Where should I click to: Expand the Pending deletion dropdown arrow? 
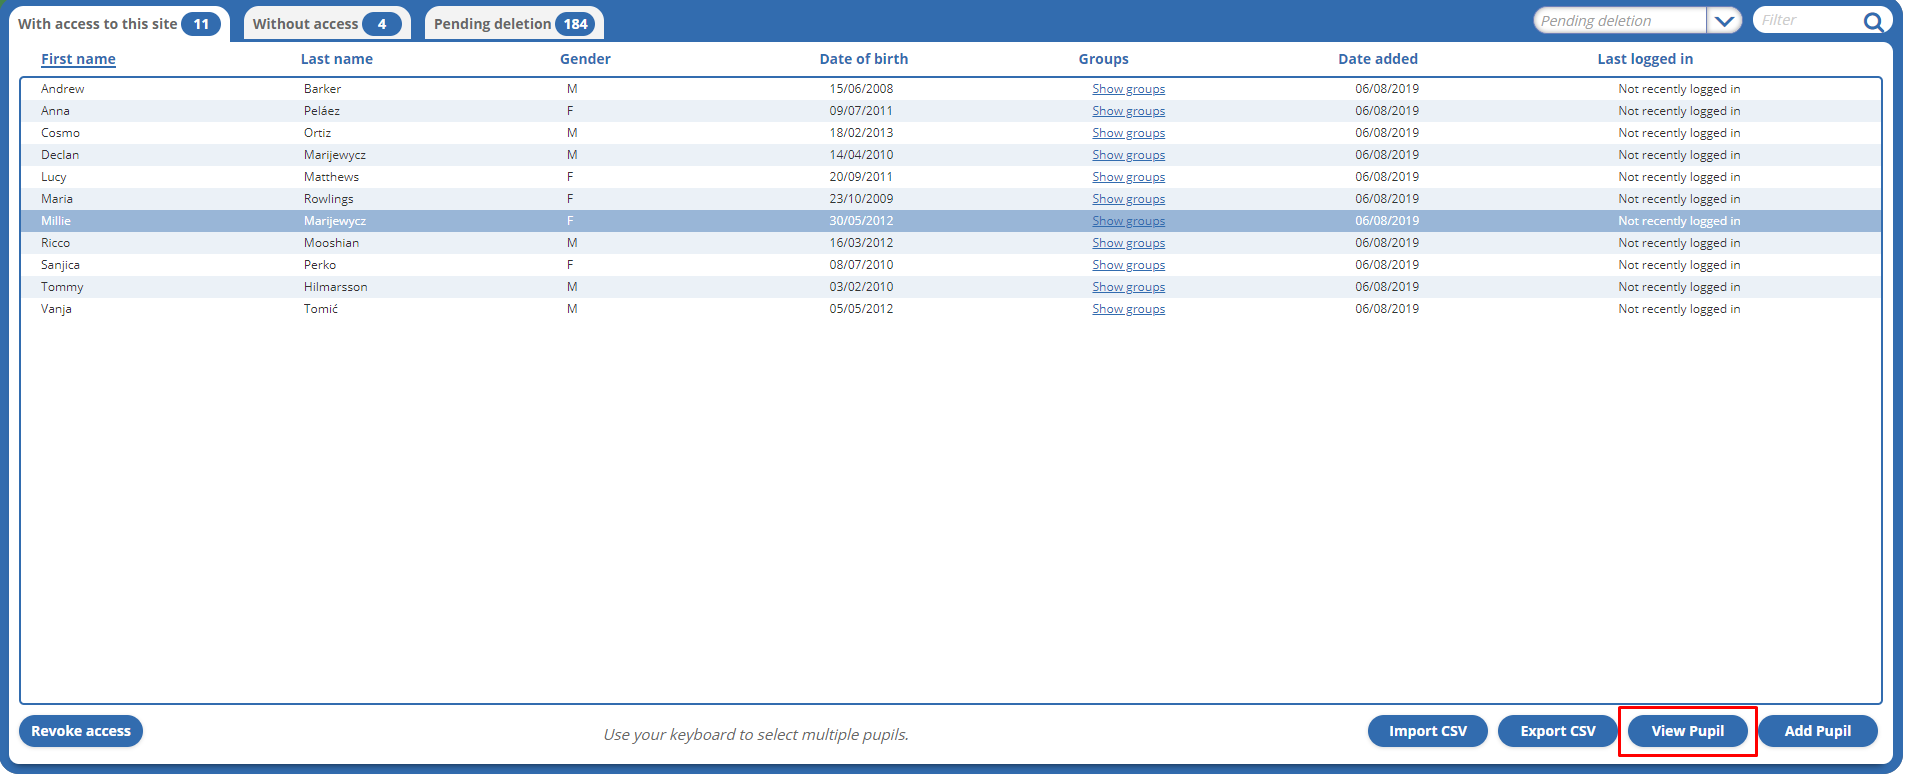tap(1724, 21)
